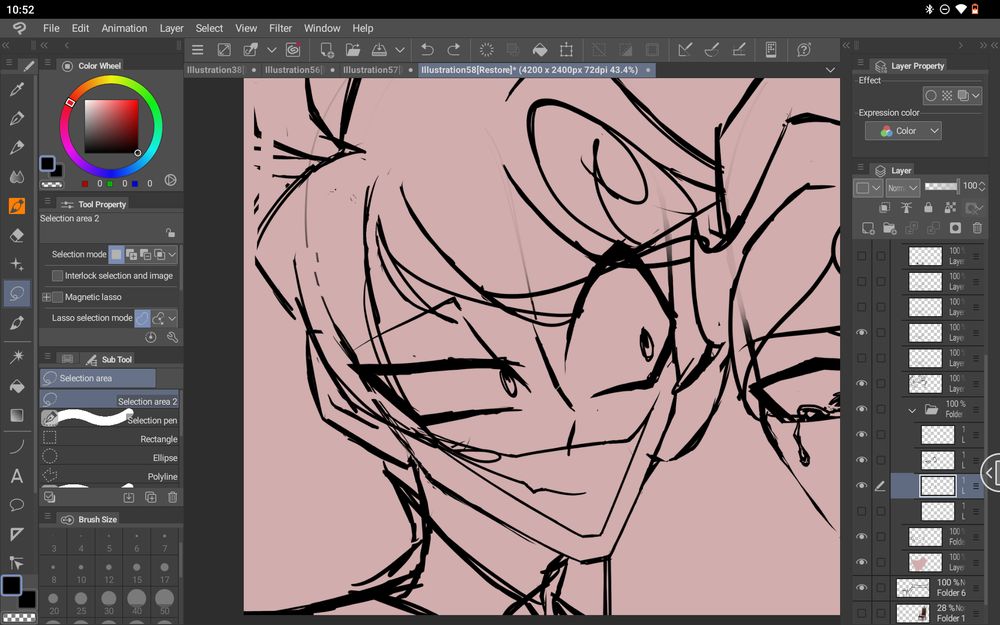1000x625 pixels.
Task: Open the File menu
Action: (x=51, y=28)
